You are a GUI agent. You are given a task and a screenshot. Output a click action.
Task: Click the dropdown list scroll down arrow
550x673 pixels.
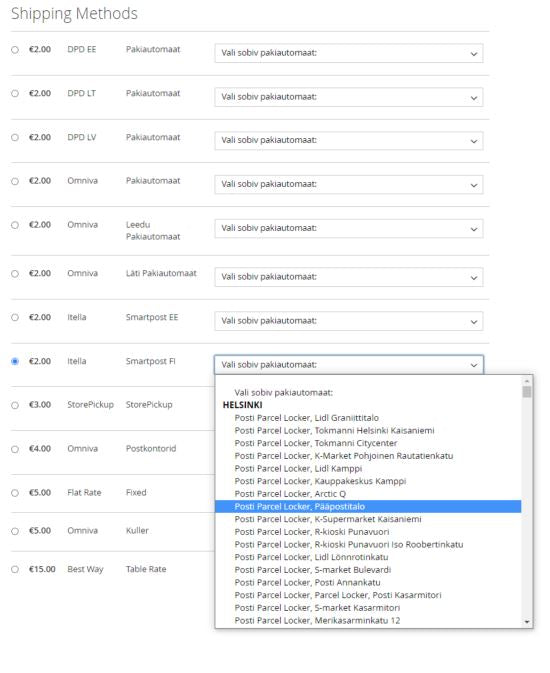click(527, 622)
